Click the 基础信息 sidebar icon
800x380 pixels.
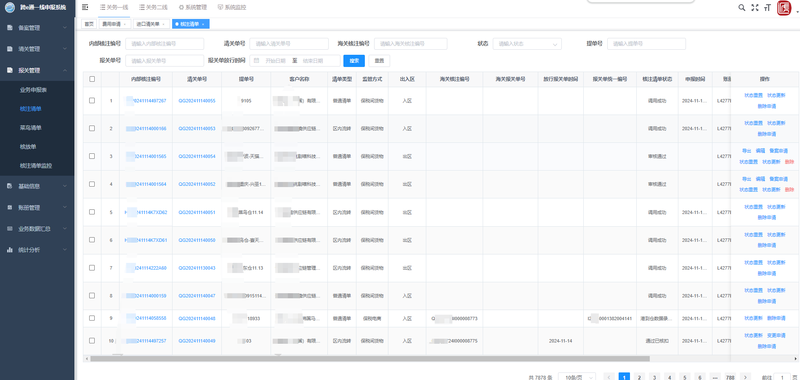(x=10, y=186)
